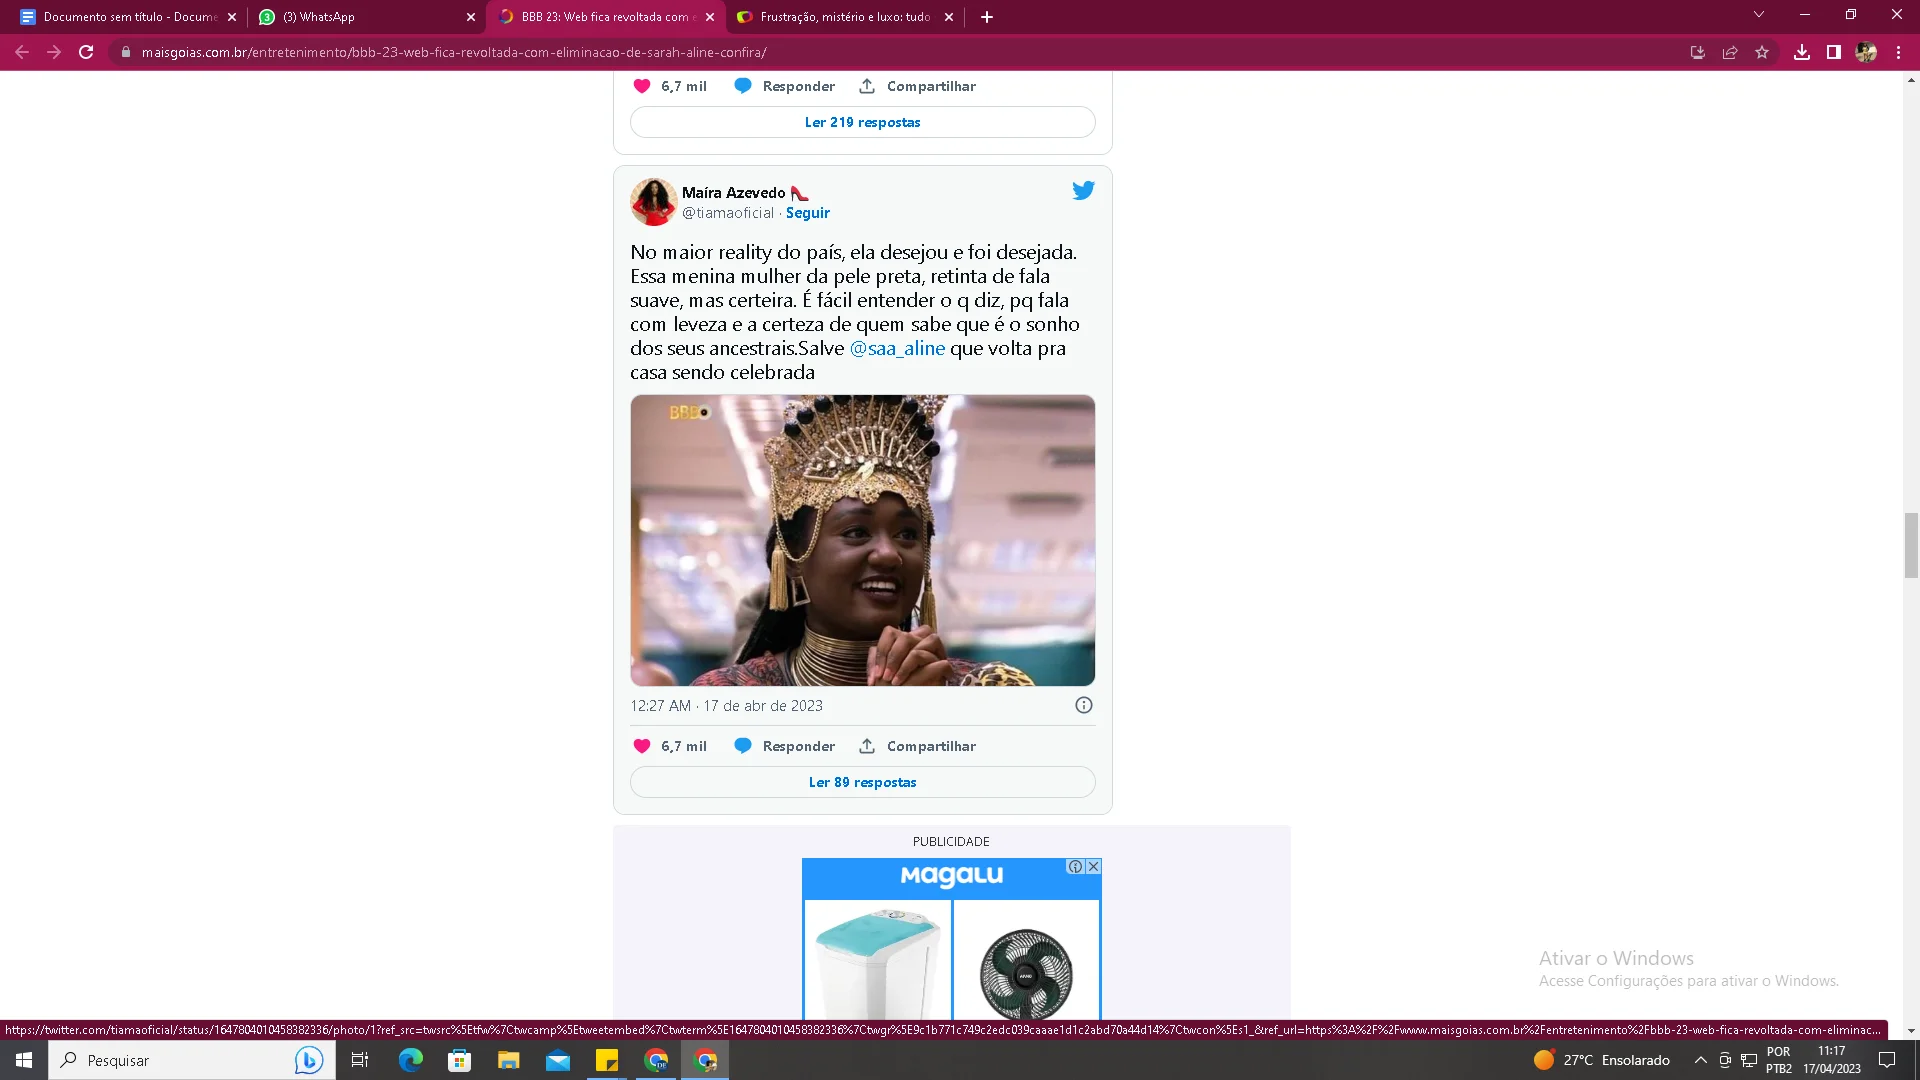Viewport: 1920px width, 1080px height.
Task: Click Responder on Maíra's tweet
Action: coord(785,746)
